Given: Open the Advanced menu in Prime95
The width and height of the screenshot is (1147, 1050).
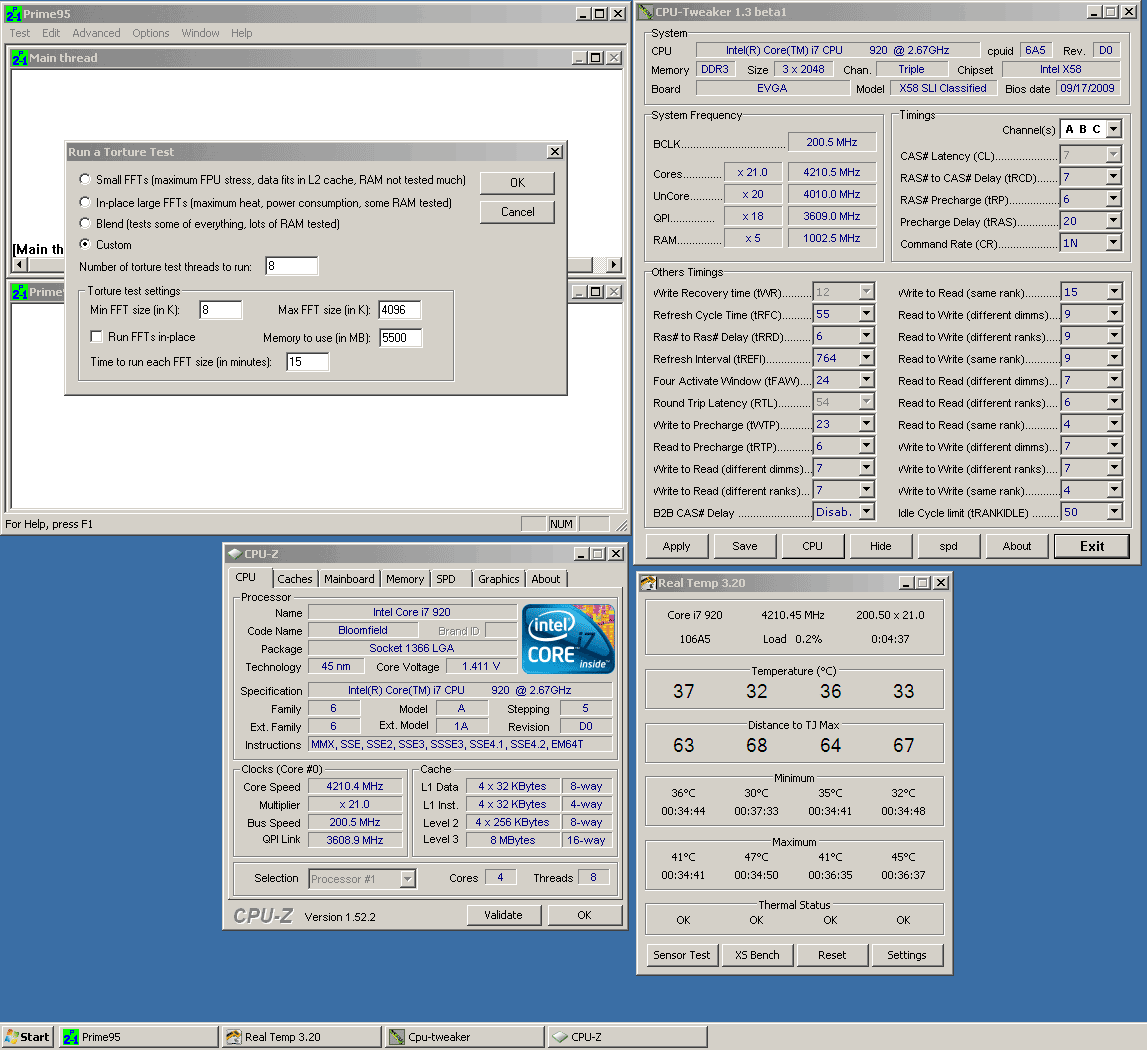Looking at the screenshot, I should coord(96,33).
